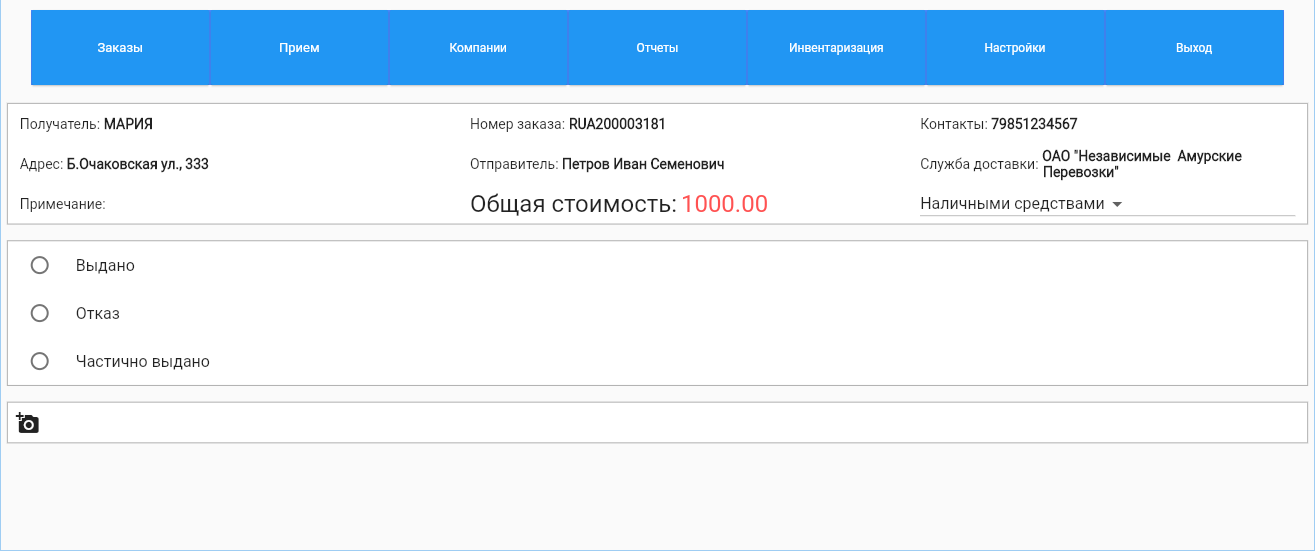The height and width of the screenshot is (551, 1315).
Task: Go to the Прием menu item
Action: coord(299,47)
